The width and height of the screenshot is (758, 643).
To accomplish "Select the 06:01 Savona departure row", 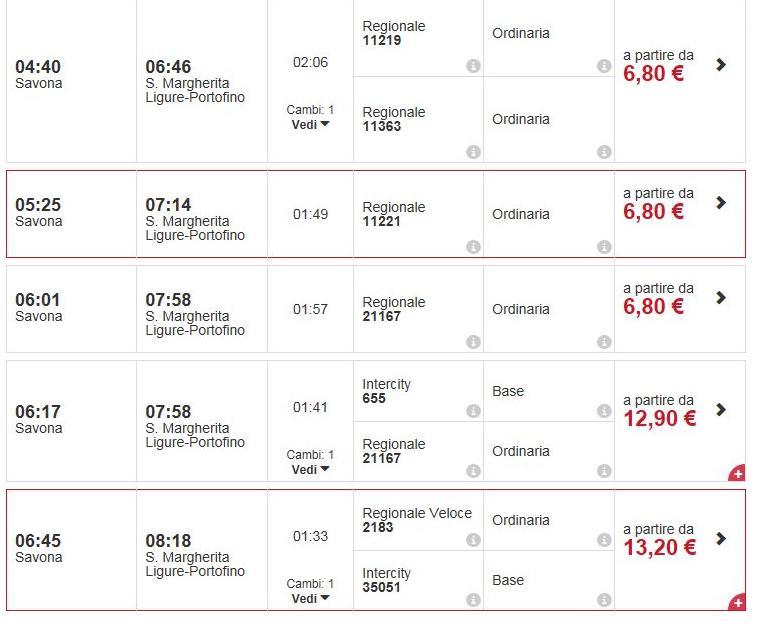I will (x=70, y=307).
